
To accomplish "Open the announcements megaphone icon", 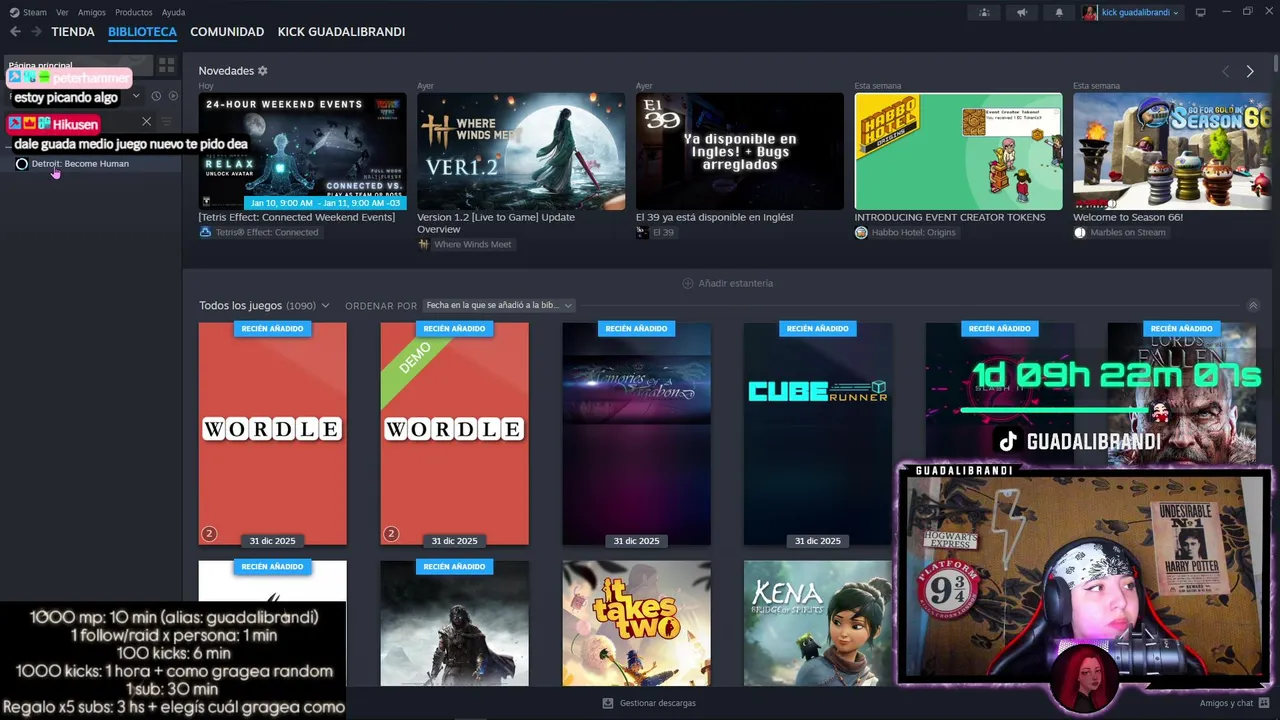I will (1022, 12).
